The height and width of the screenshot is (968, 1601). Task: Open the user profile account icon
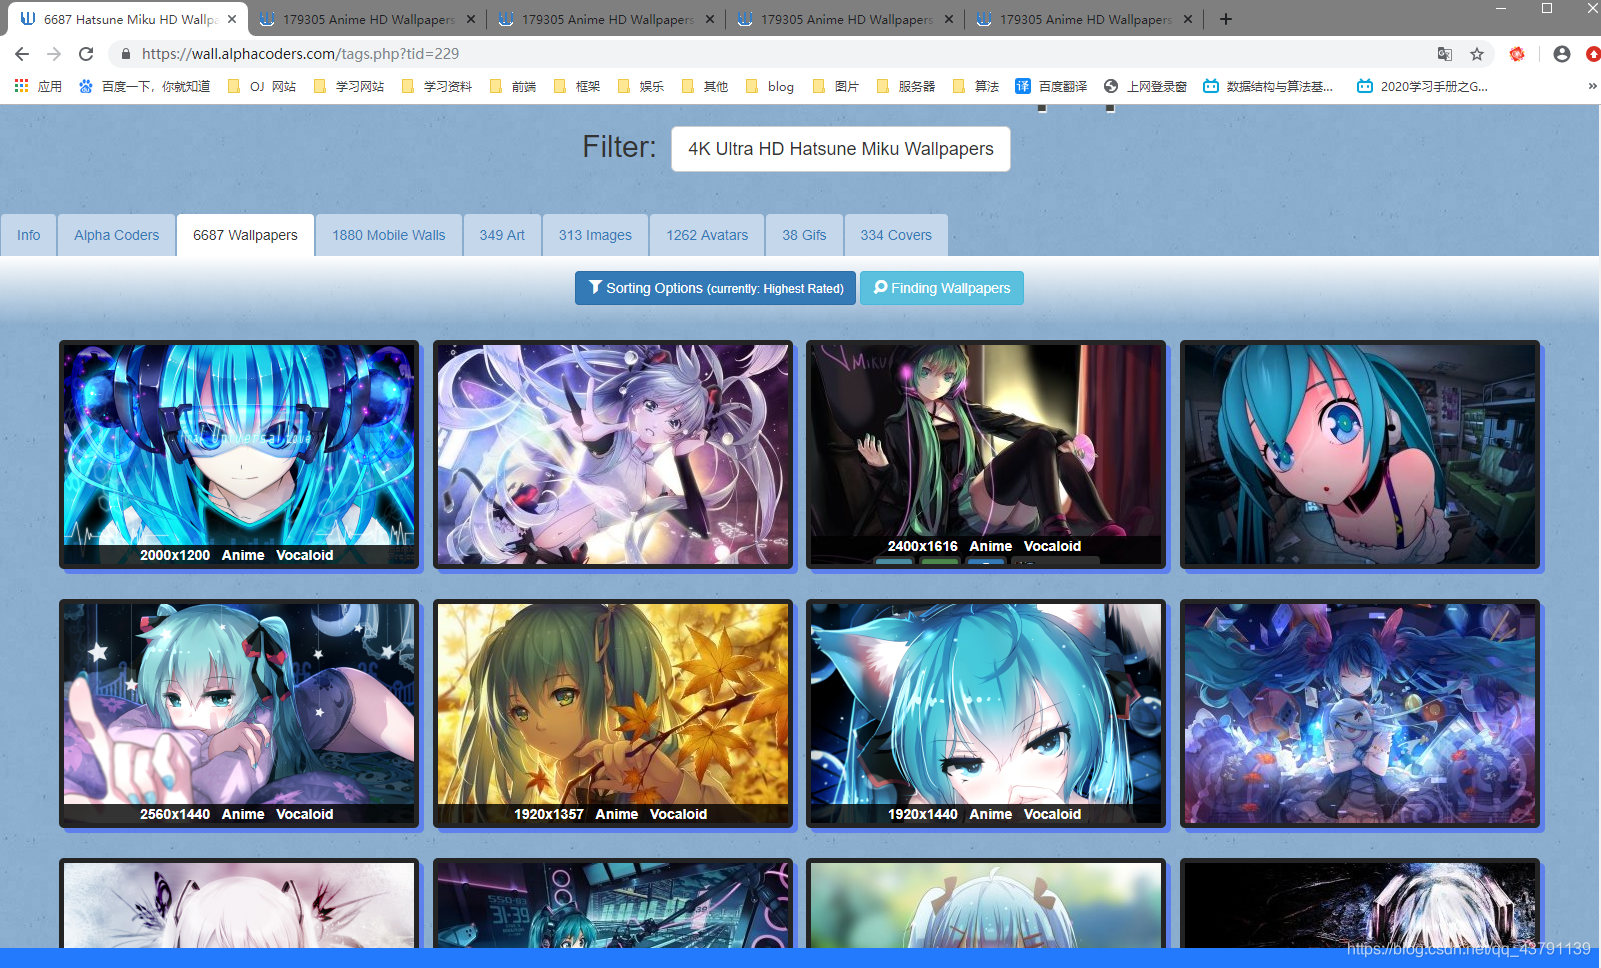point(1562,54)
